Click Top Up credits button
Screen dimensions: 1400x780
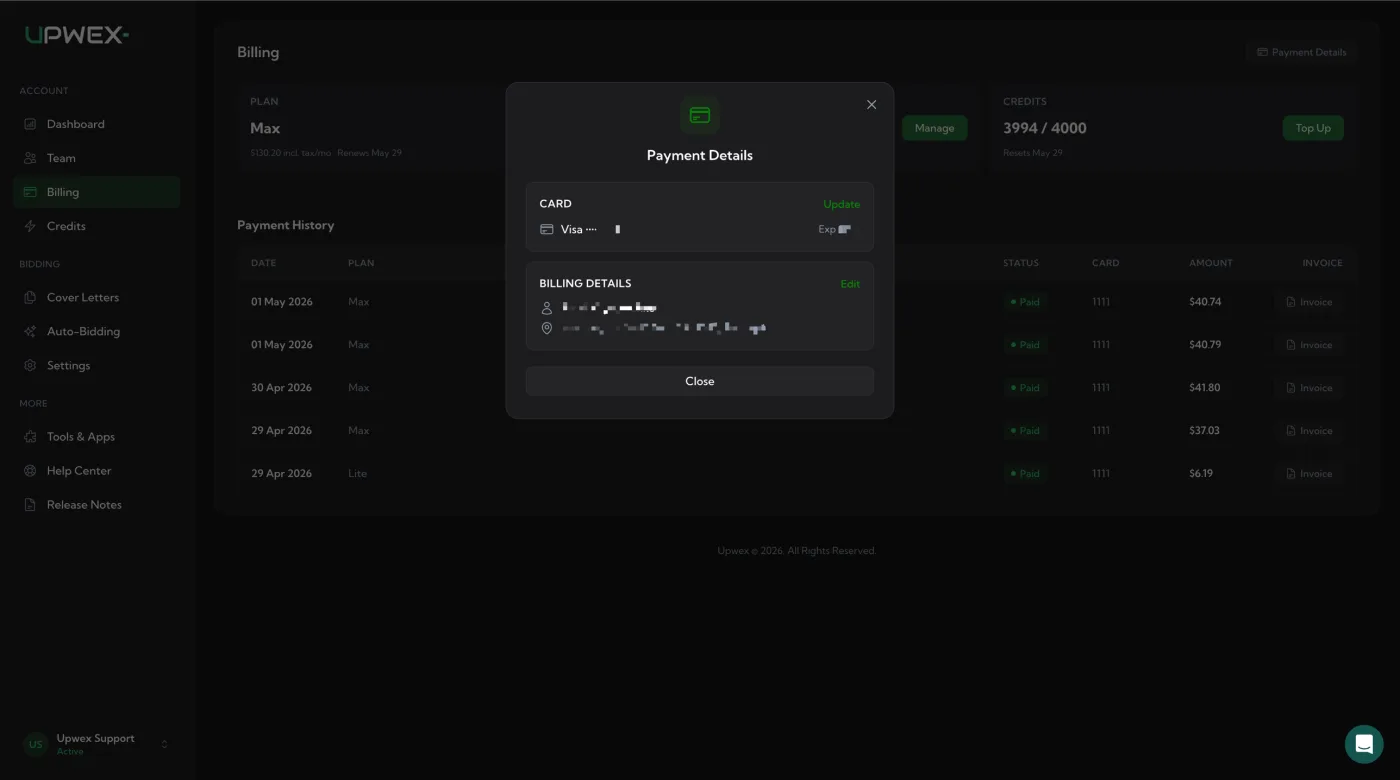[x=1313, y=128]
